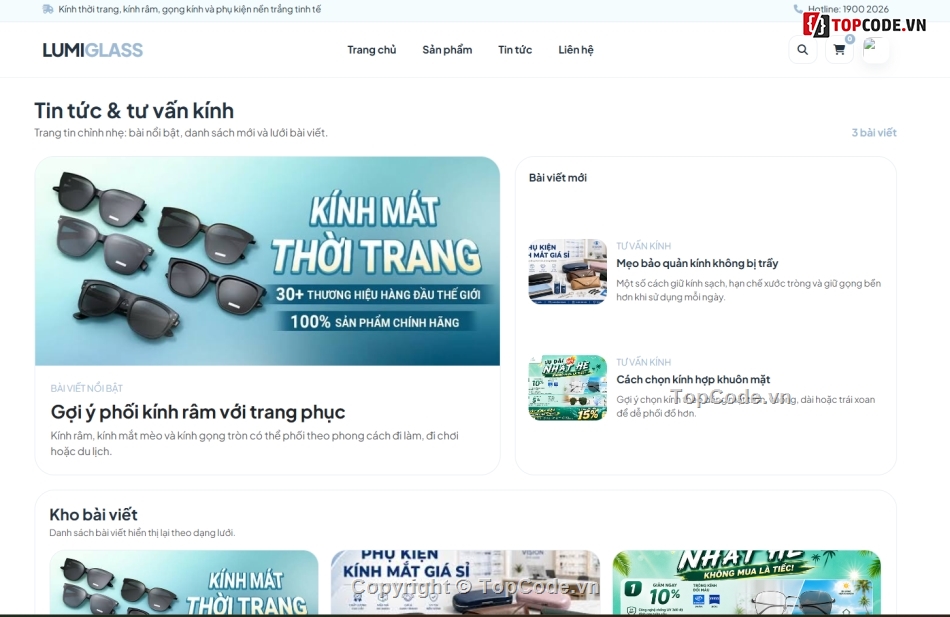Image resolution: width=950 pixels, height=617 pixels.
Task: Click the hotline phone icon
Action: (x=797, y=9)
